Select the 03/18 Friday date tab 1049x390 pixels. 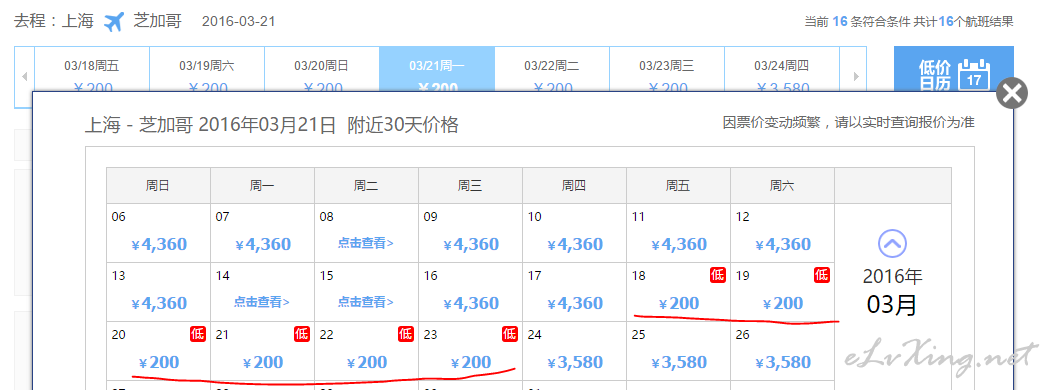coord(92,69)
